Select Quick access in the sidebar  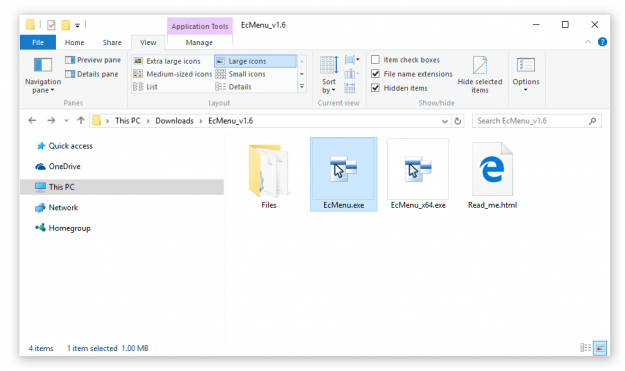(x=65, y=146)
